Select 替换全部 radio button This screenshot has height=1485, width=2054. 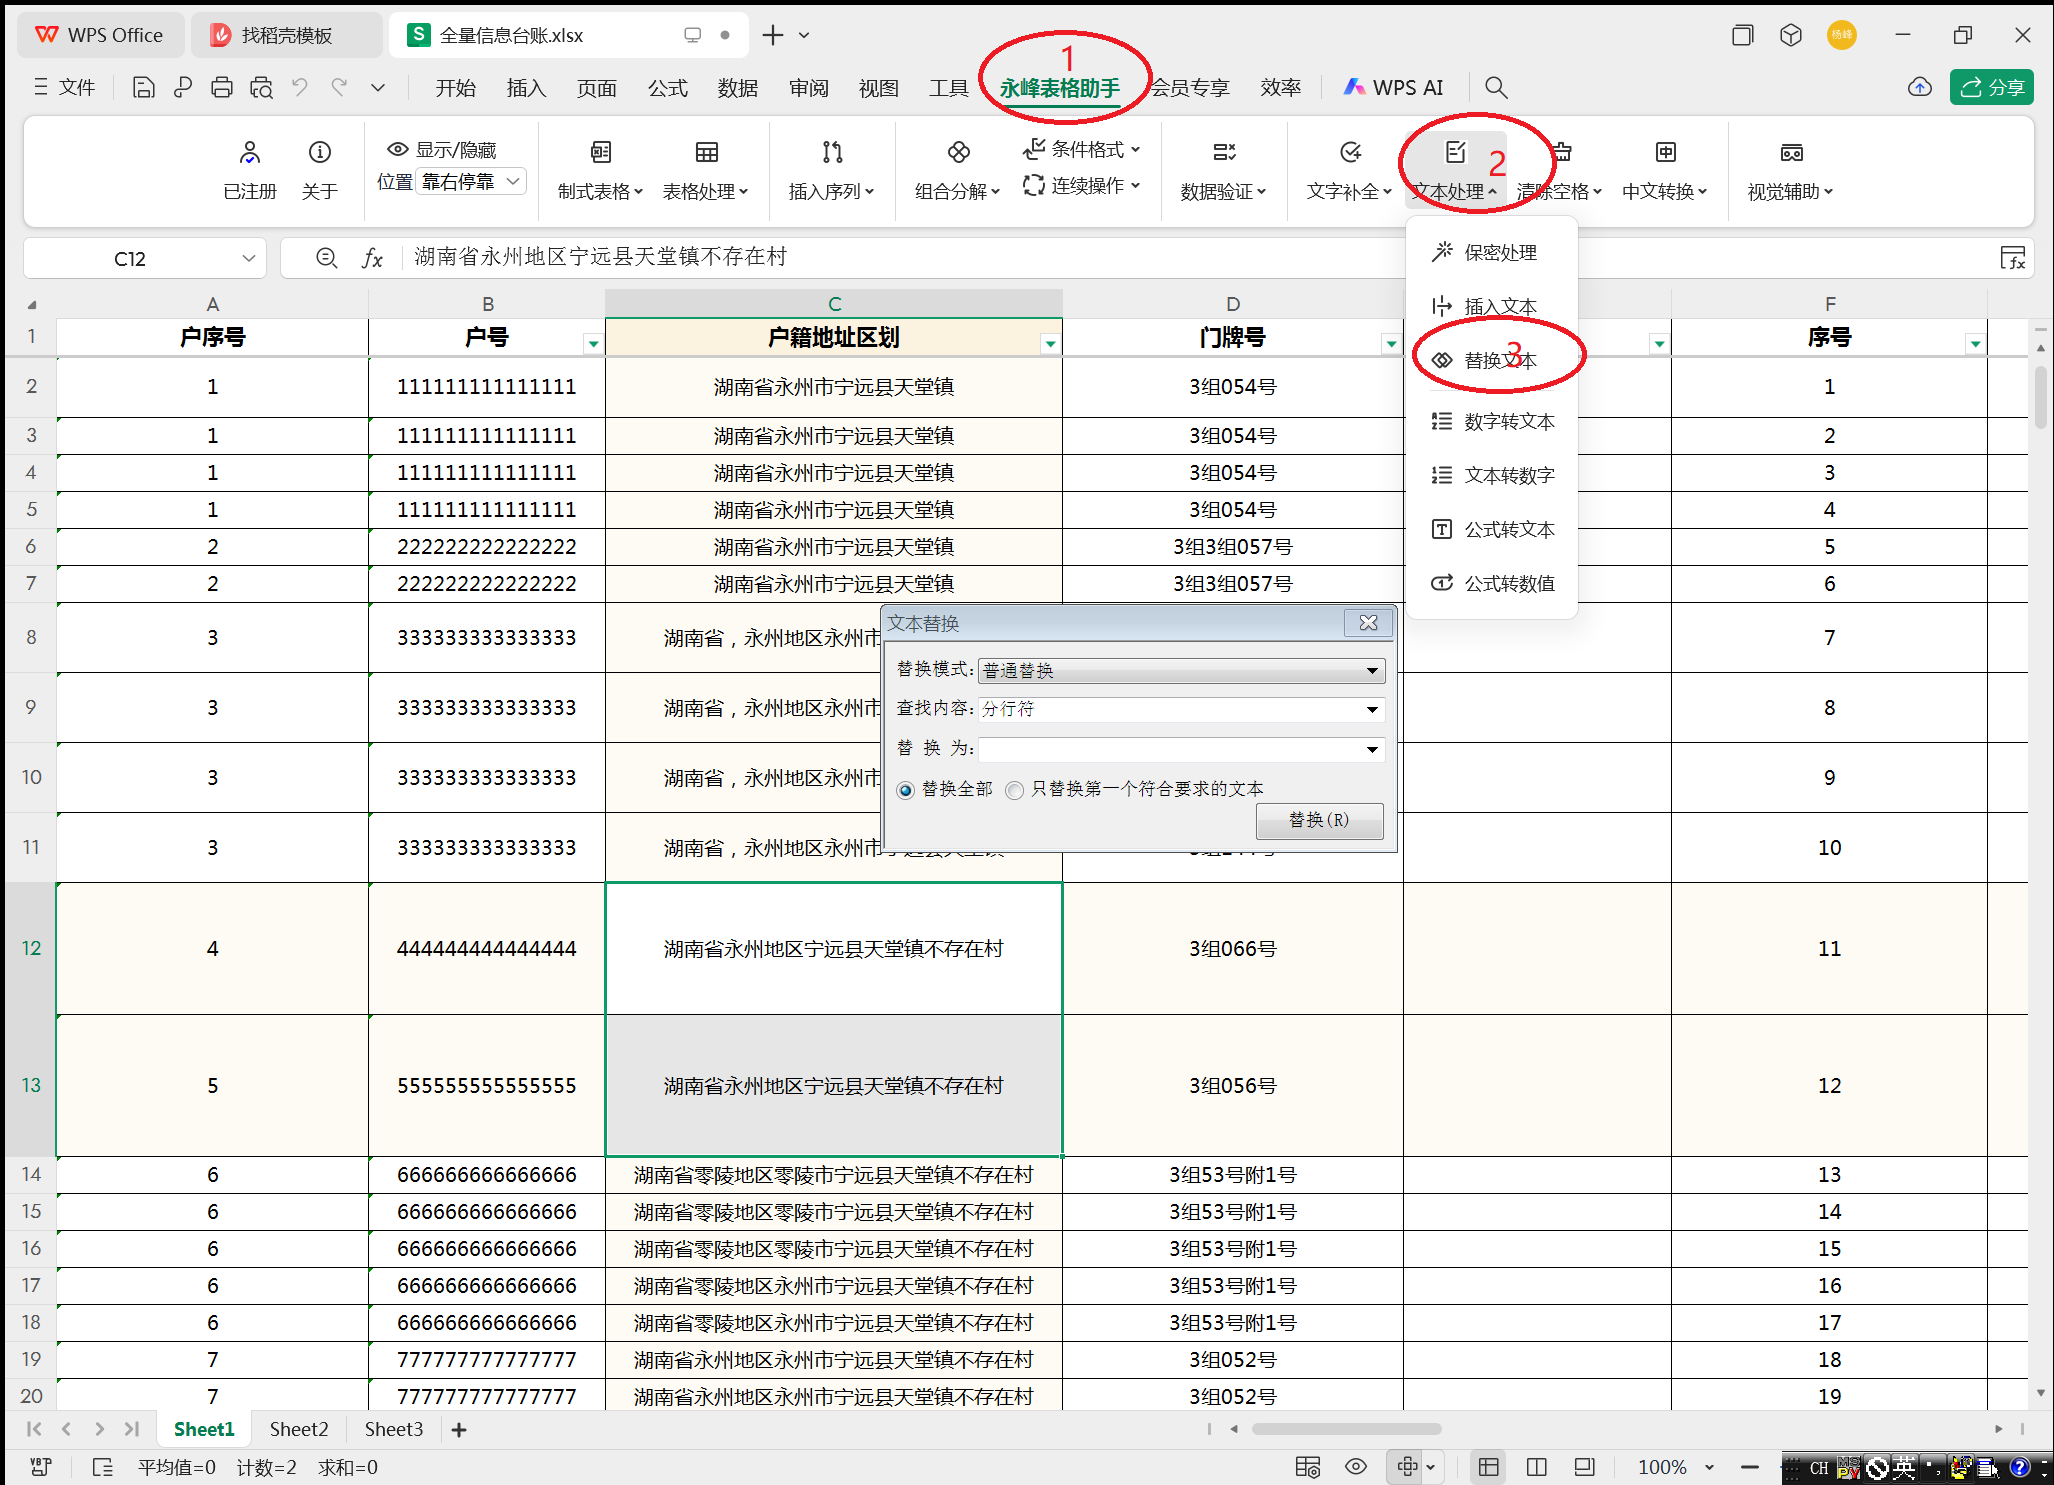[906, 790]
